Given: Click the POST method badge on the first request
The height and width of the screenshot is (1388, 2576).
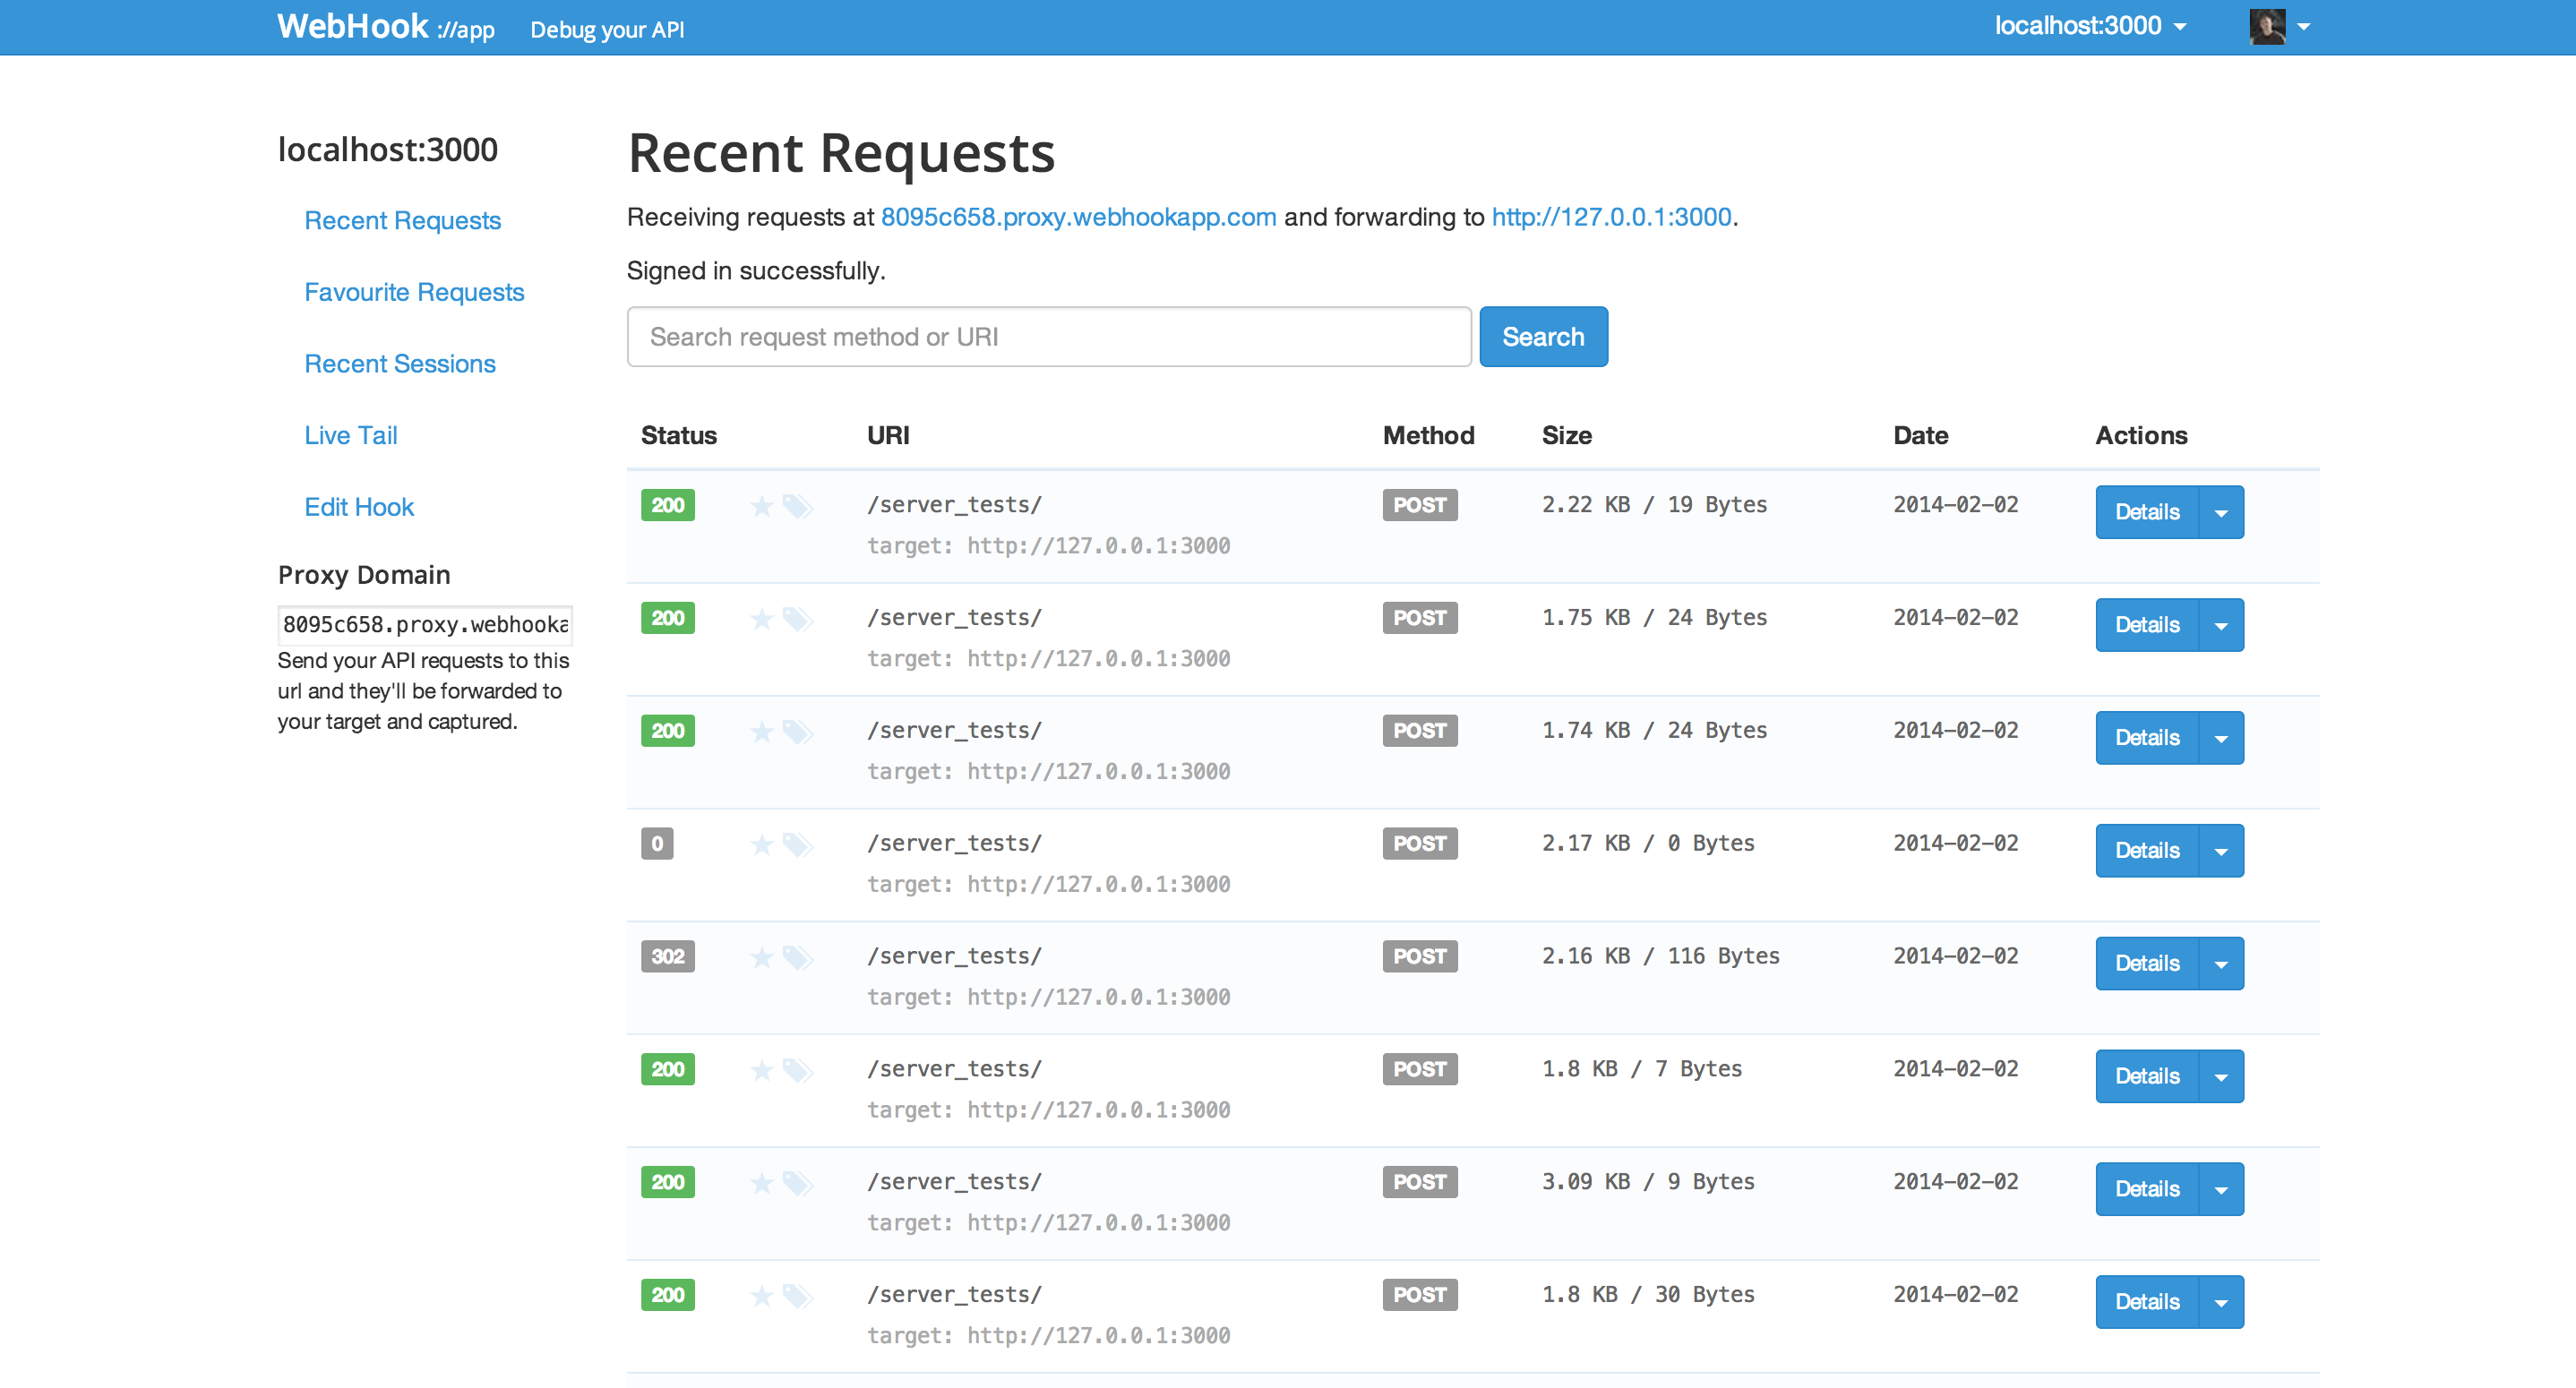Looking at the screenshot, I should coord(1419,505).
